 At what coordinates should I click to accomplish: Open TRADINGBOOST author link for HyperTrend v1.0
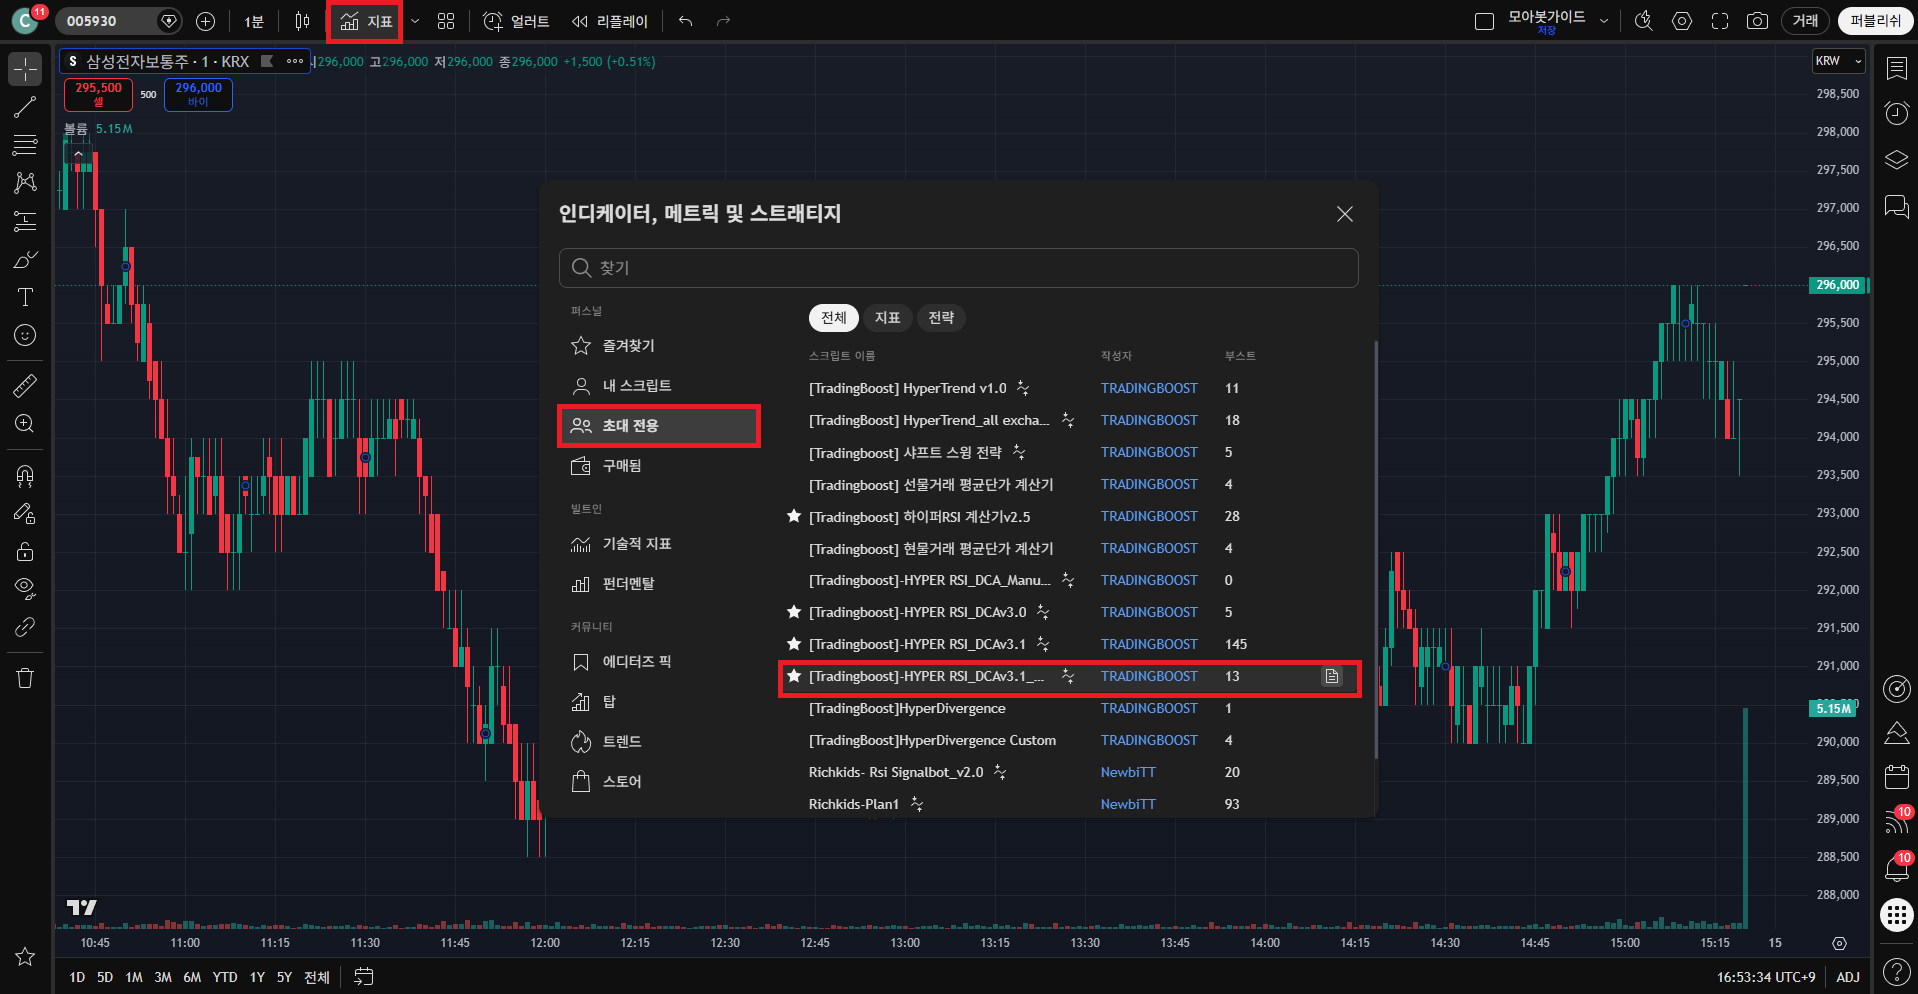point(1149,388)
